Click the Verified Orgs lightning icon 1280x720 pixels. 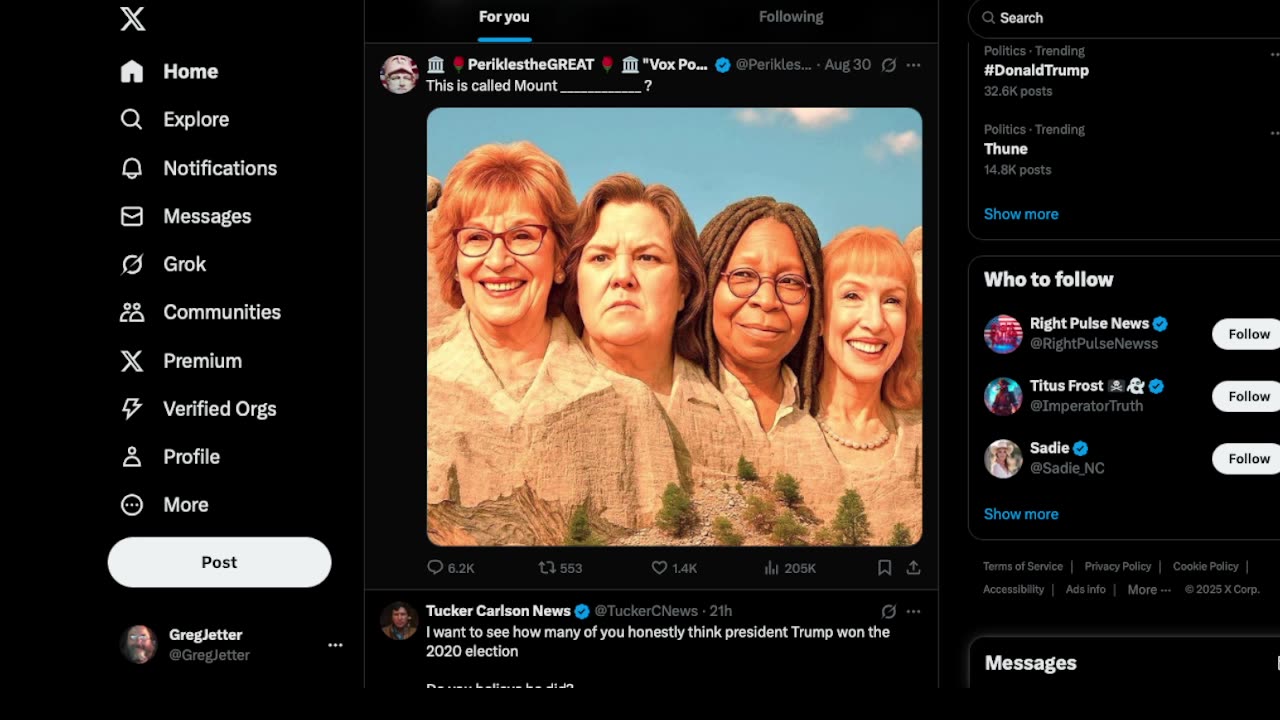tap(132, 409)
